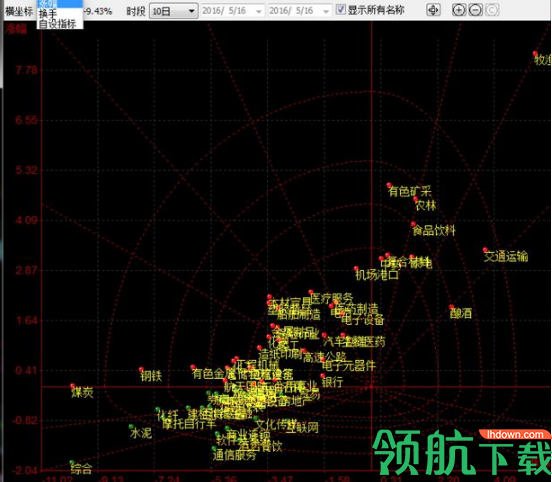The image size is (552, 482).
Task: Click the zoom out minus icon
Action: (x=475, y=10)
